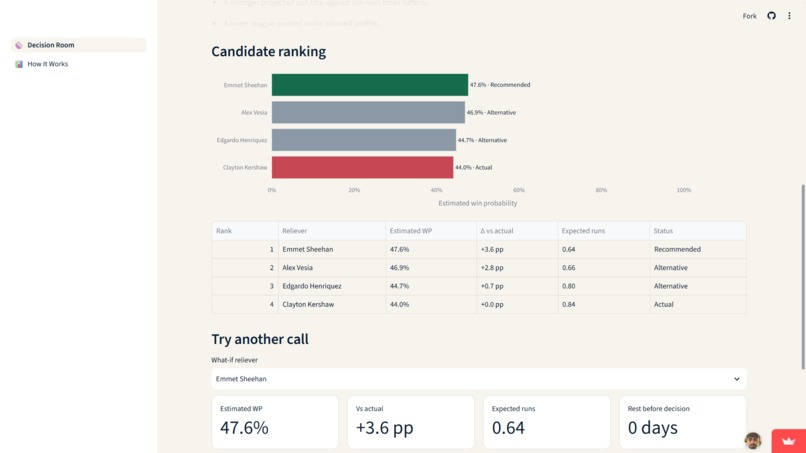This screenshot has width=806, height=453.
Task: Click the green Emmet Sheehan bar
Action: pyautogui.click(x=370, y=85)
